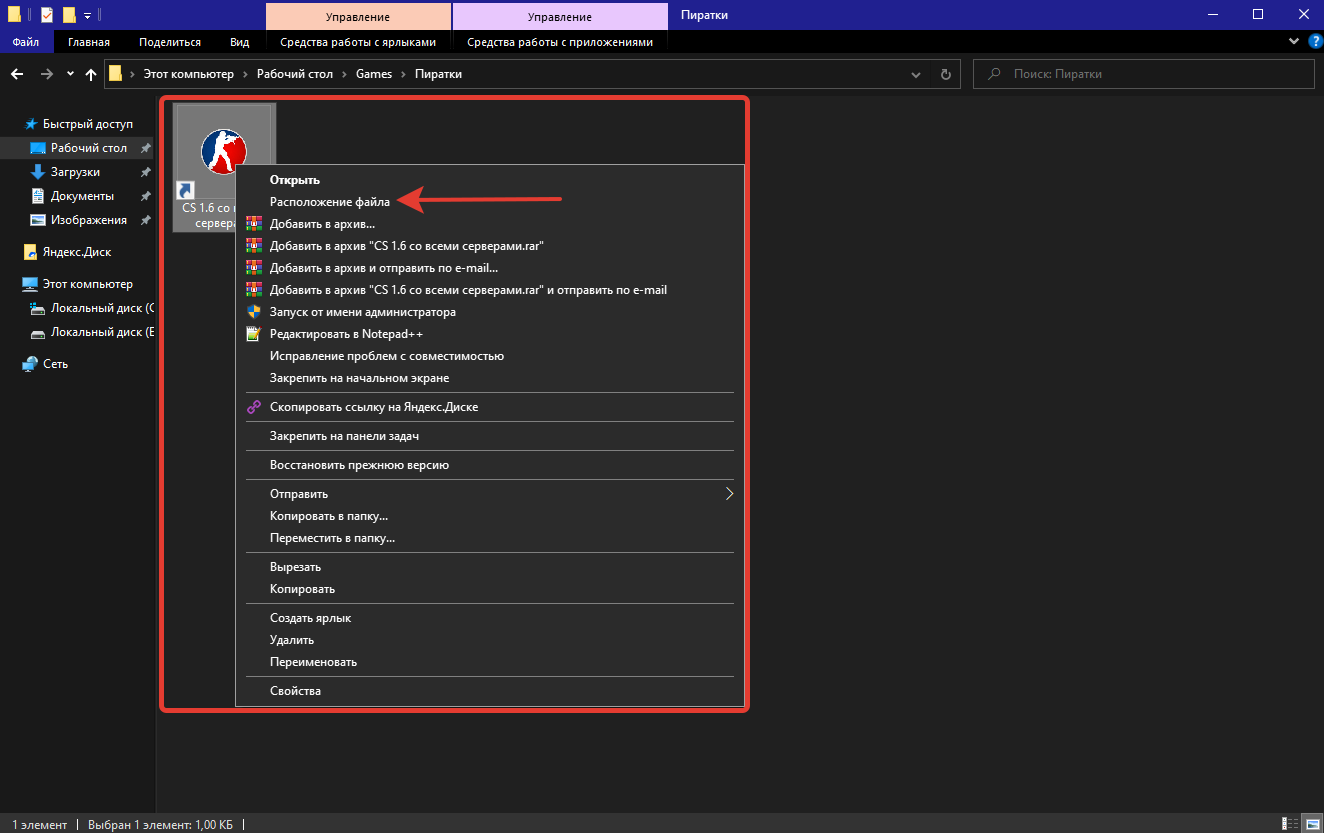Screen dimensions: 1324x833
Task: Click the search field for Пиратки
Action: click(x=1150, y=74)
